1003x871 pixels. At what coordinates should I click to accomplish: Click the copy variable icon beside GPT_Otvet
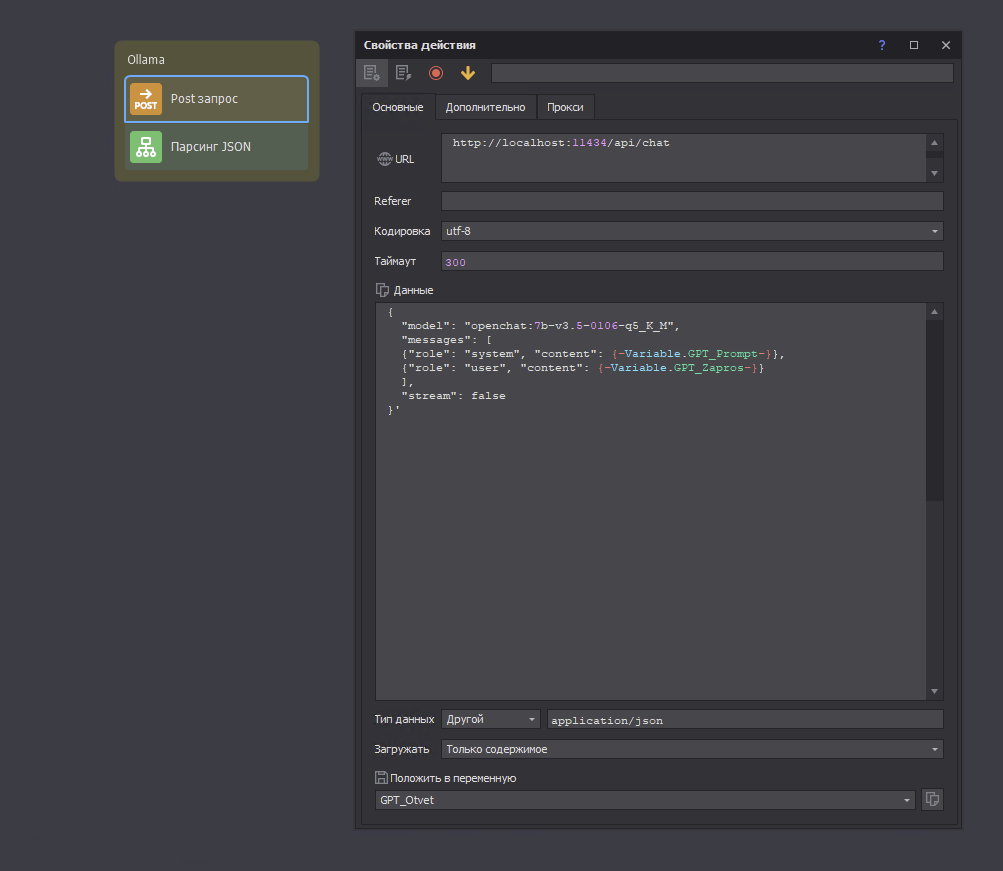(x=931, y=800)
